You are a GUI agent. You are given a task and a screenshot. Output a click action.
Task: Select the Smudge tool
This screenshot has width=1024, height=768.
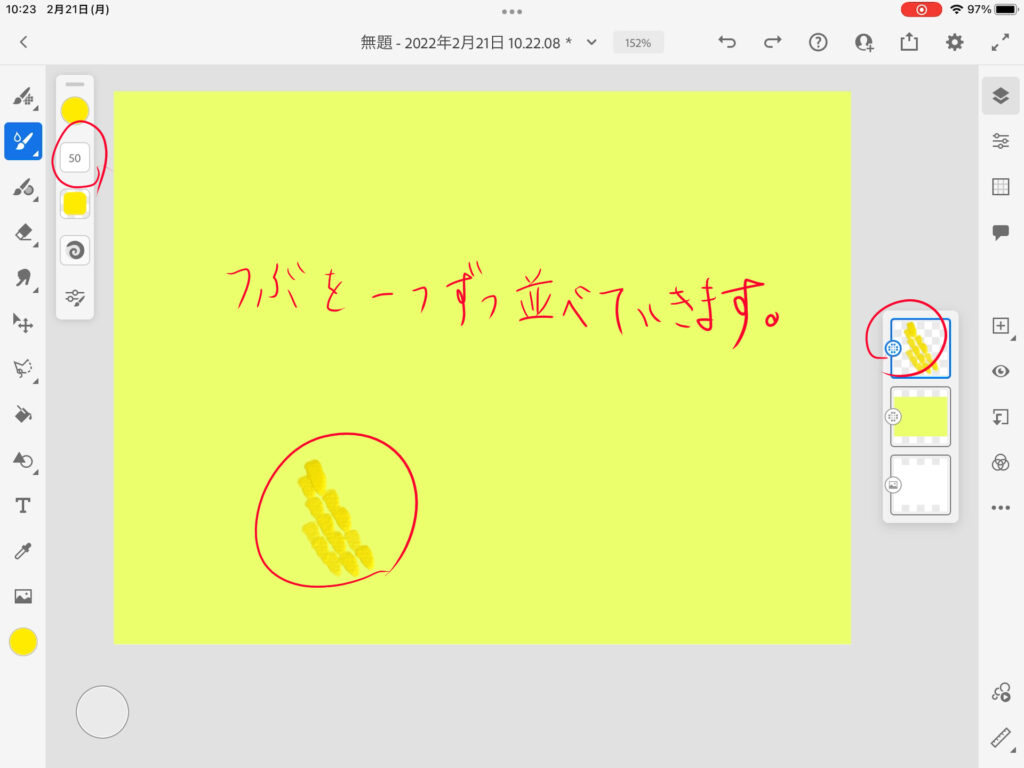22,277
